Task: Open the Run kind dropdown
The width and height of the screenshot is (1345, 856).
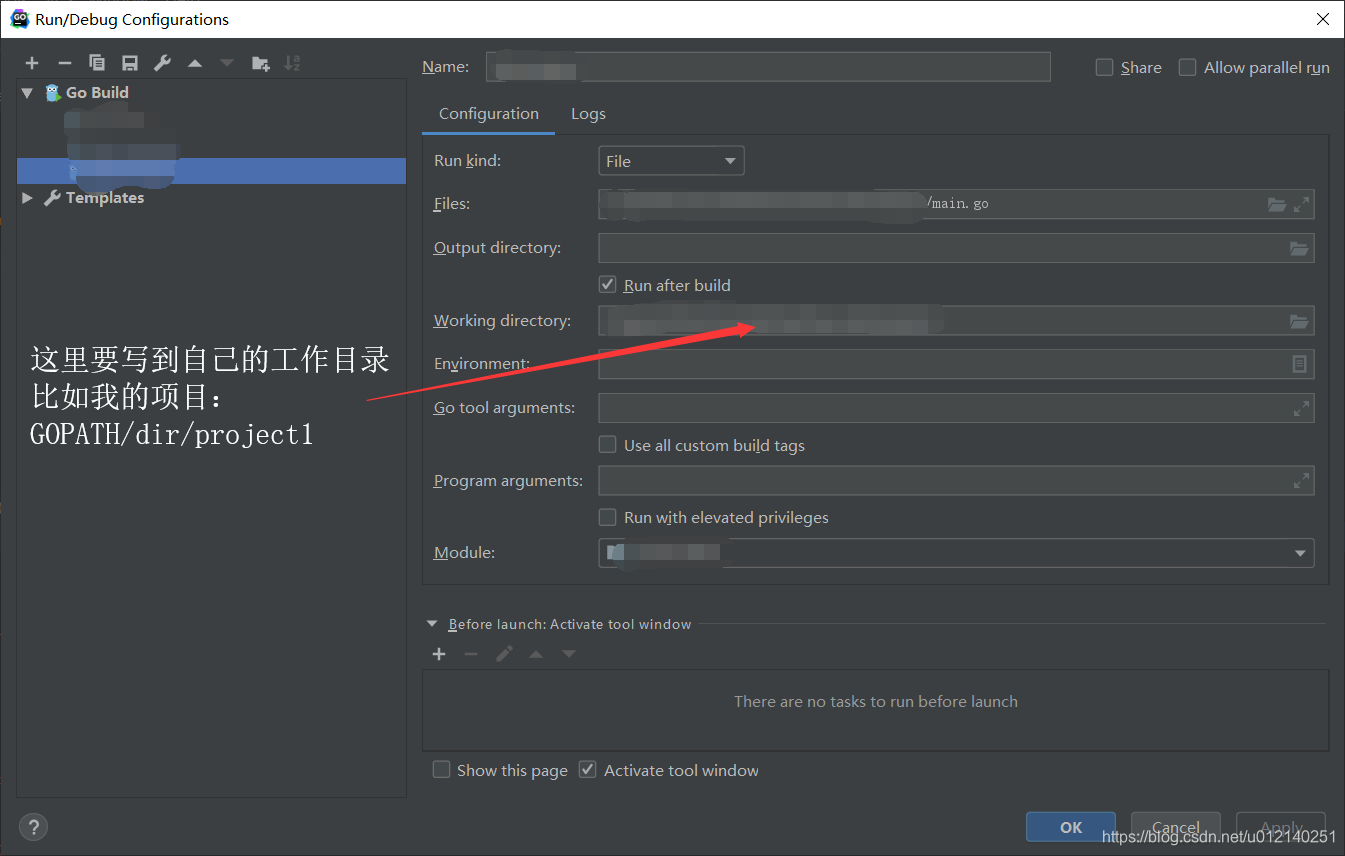Action: [x=671, y=161]
